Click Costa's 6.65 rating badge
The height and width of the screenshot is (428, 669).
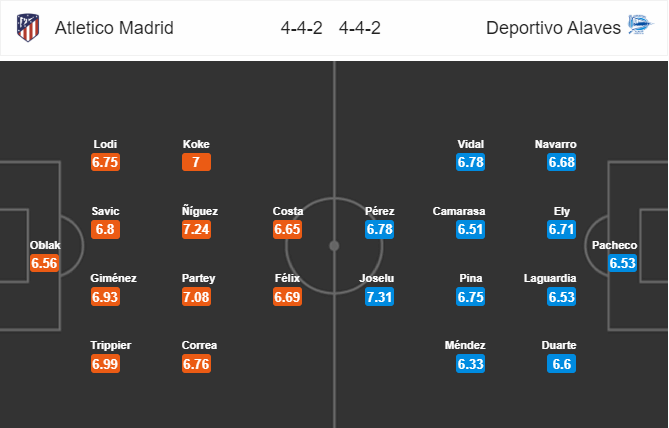[x=288, y=229]
